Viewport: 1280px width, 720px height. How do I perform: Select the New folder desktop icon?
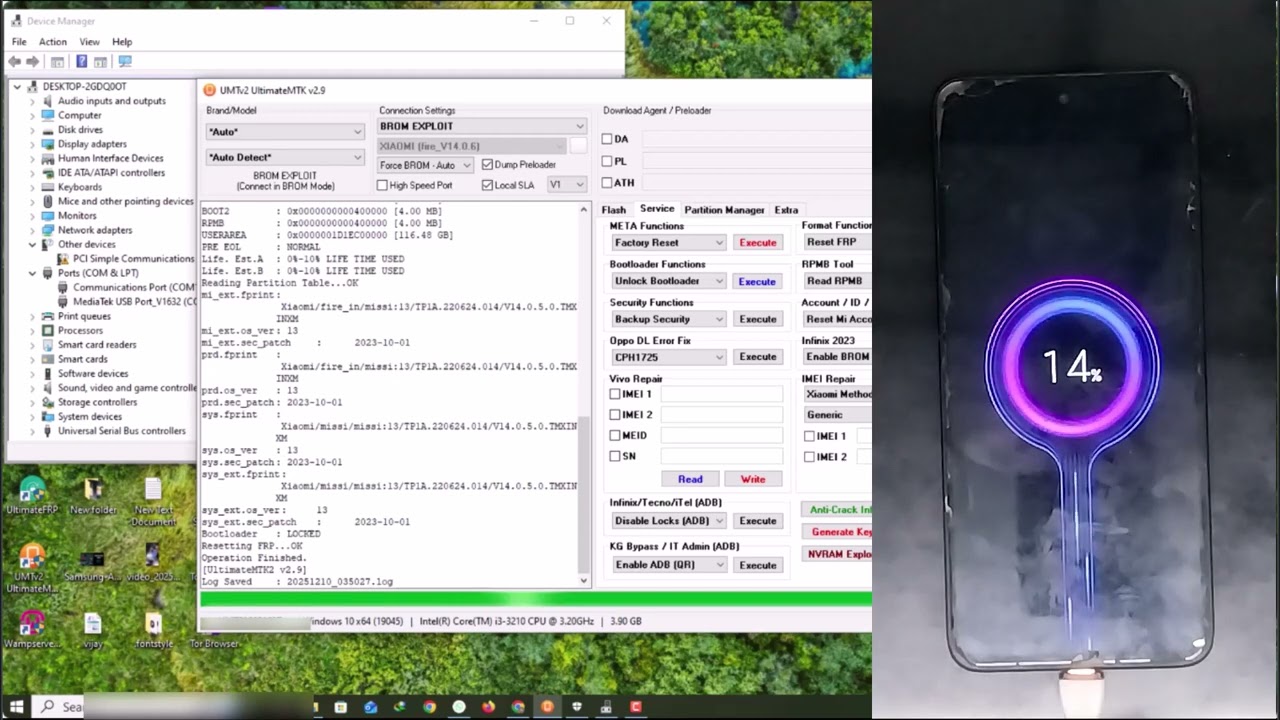(93, 496)
